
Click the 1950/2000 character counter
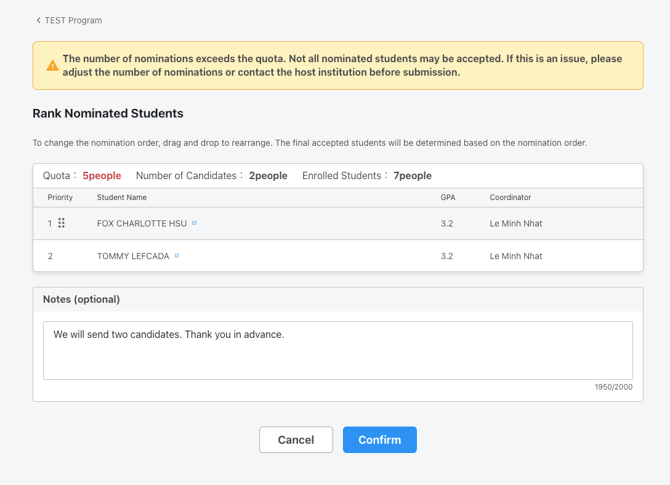(613, 387)
